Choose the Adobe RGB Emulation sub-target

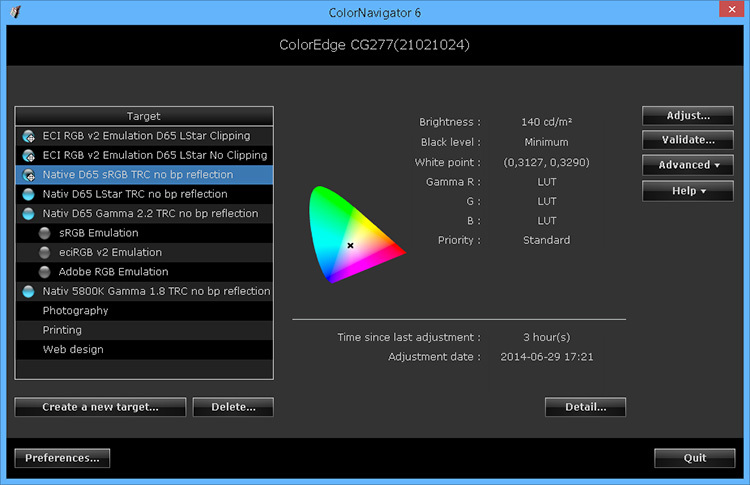144,272
